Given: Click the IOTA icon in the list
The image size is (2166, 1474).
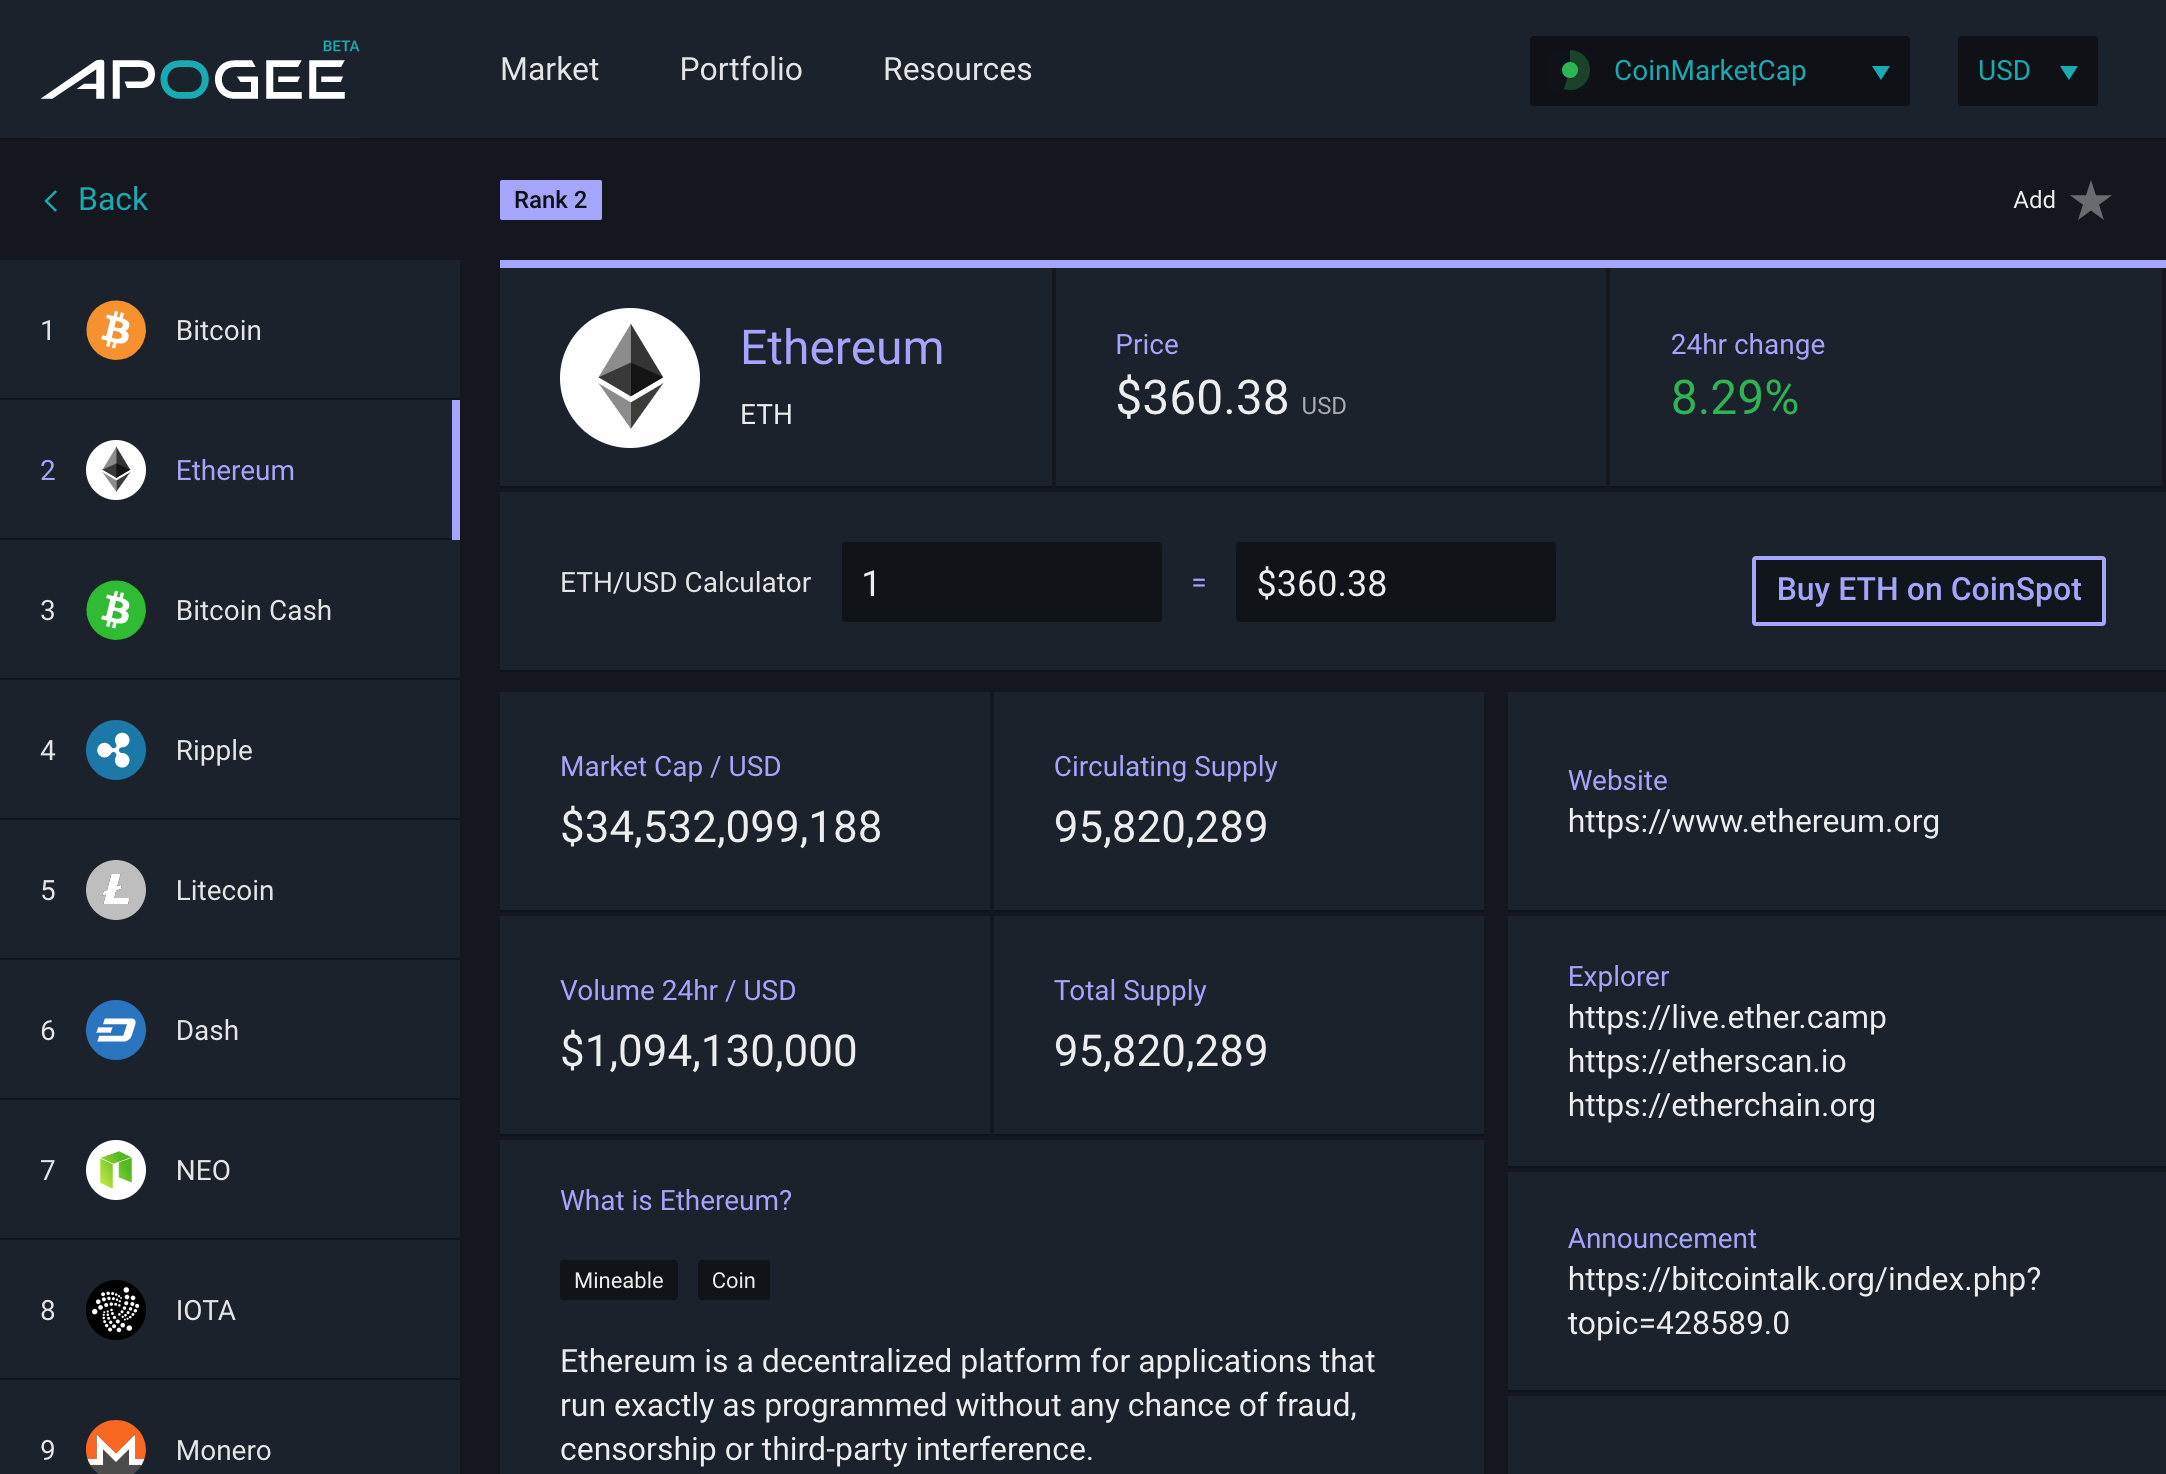Looking at the screenshot, I should (x=115, y=1311).
